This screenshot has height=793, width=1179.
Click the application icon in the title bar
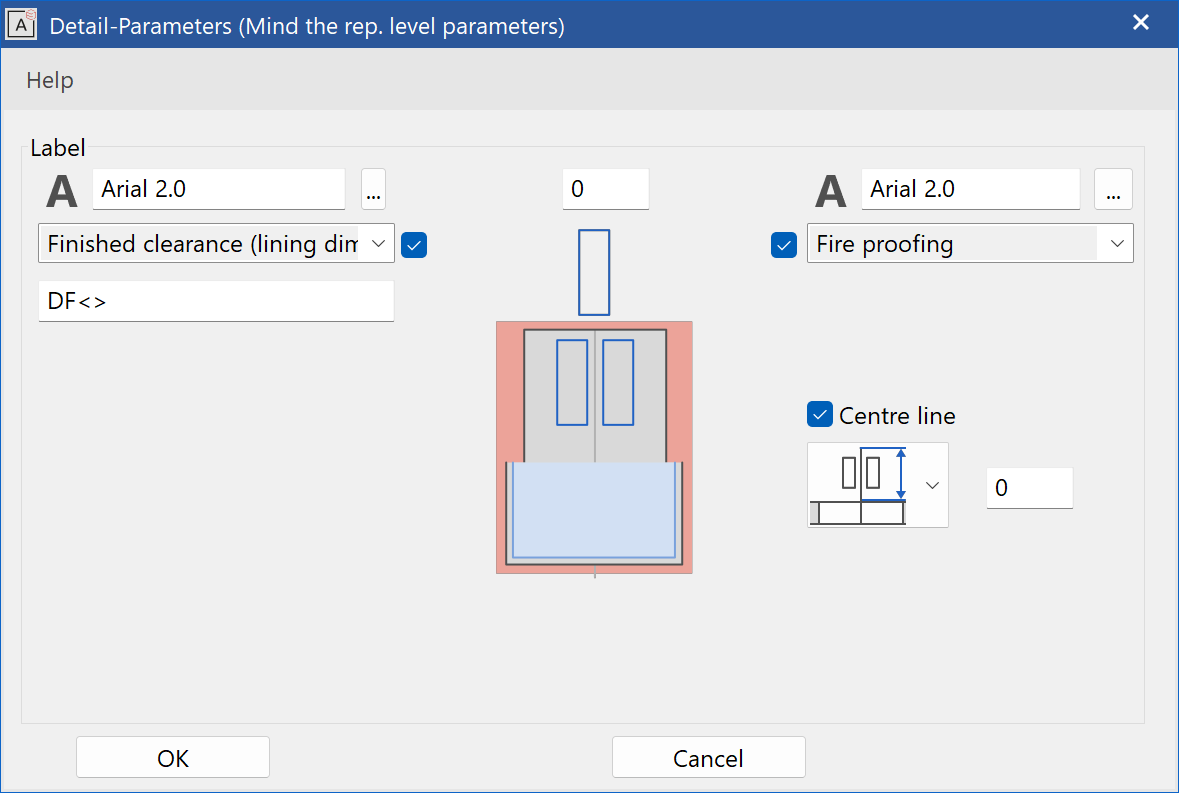coord(21,25)
